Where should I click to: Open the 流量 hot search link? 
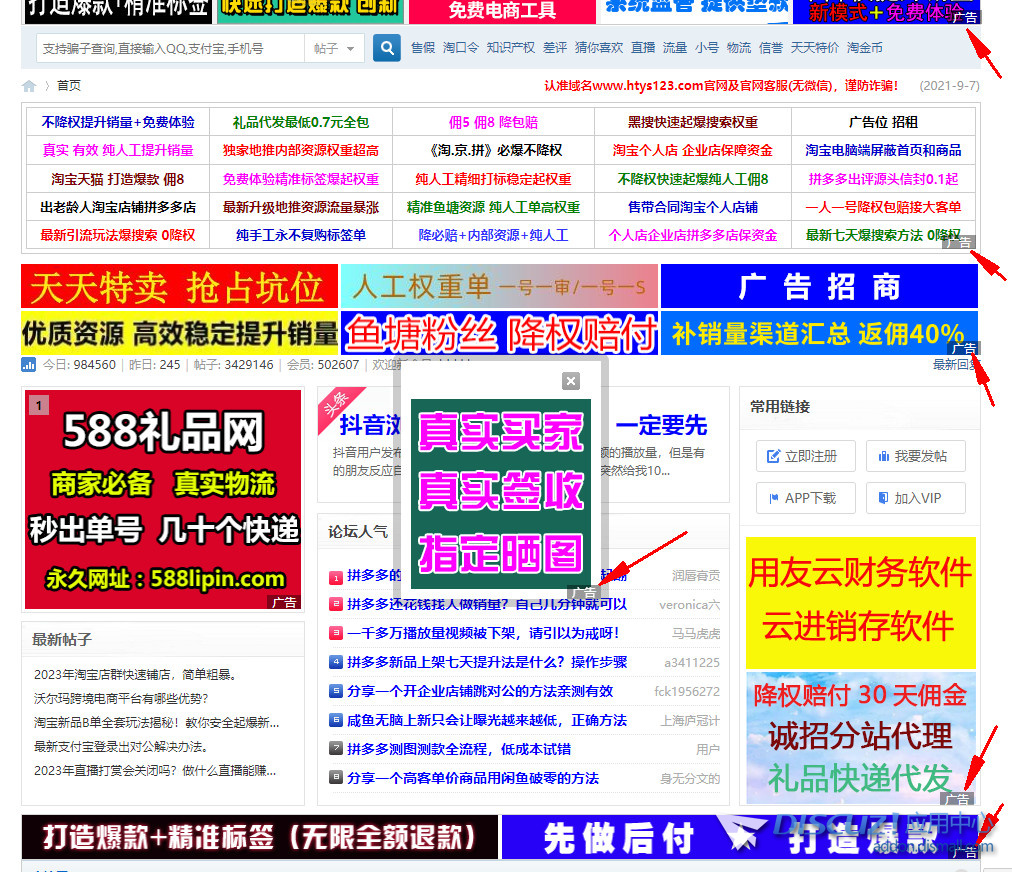coord(674,48)
